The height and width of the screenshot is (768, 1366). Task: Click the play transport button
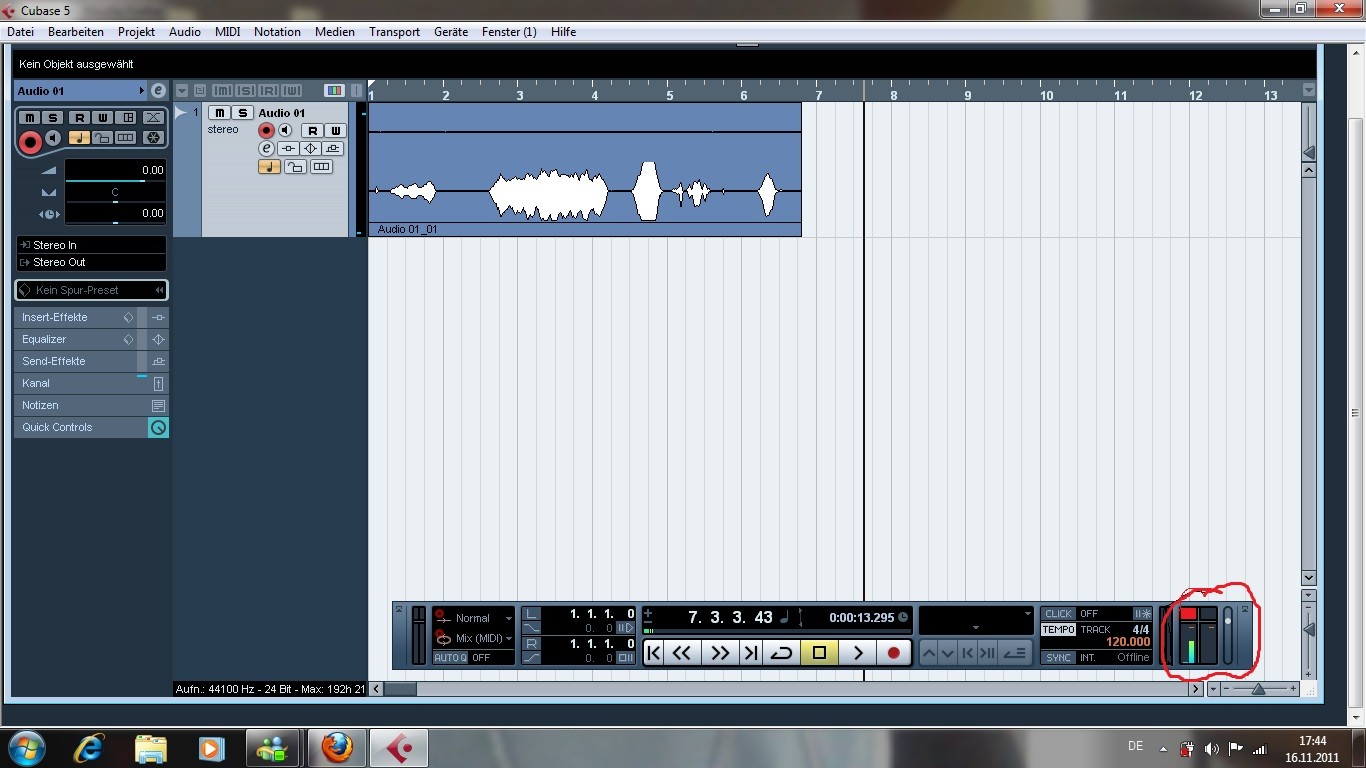857,653
